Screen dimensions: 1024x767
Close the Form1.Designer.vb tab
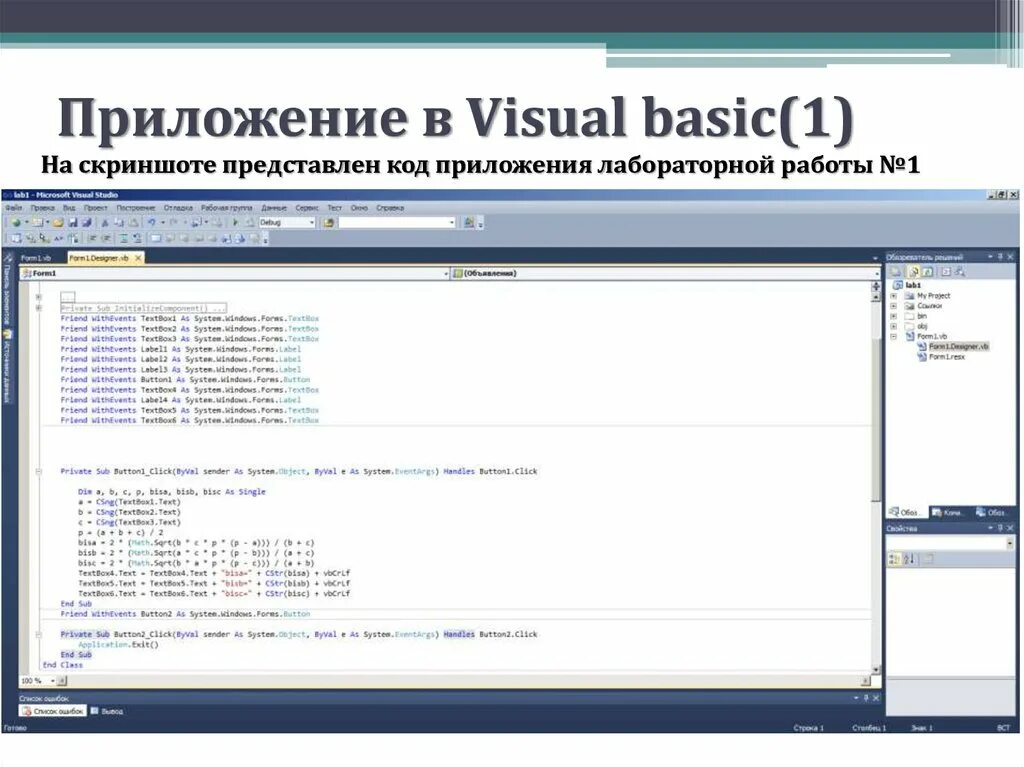pos(138,258)
